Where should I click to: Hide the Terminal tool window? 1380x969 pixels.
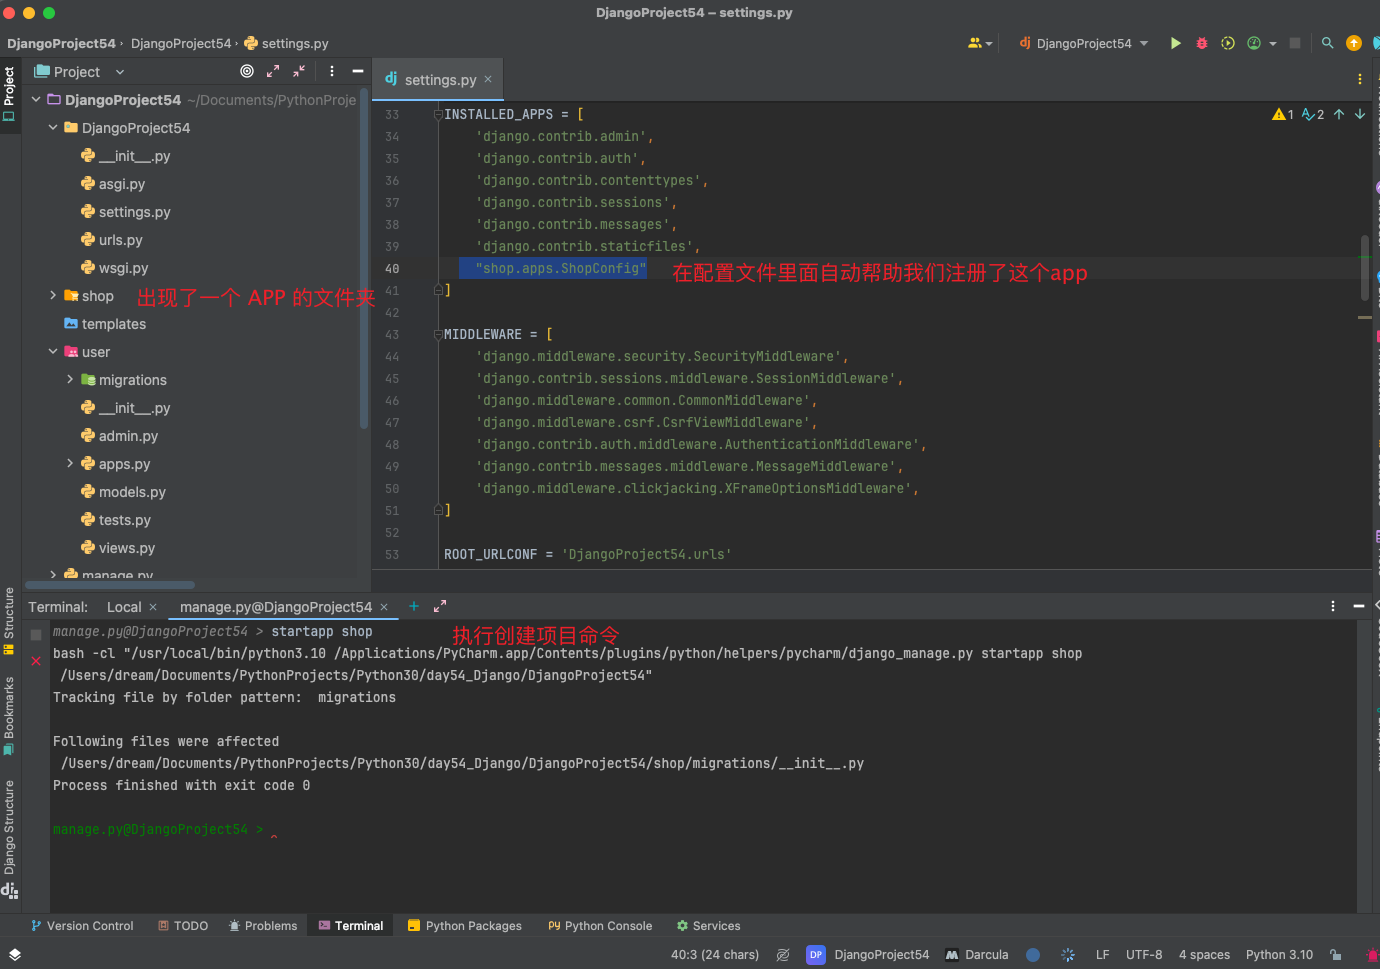tap(1359, 606)
